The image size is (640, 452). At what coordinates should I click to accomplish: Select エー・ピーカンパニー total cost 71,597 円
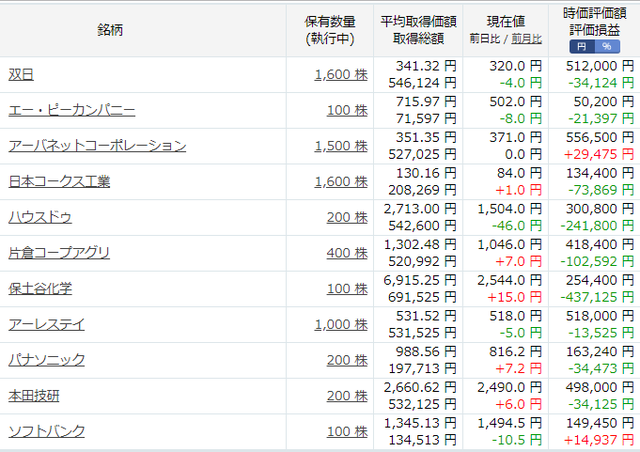pos(426,118)
